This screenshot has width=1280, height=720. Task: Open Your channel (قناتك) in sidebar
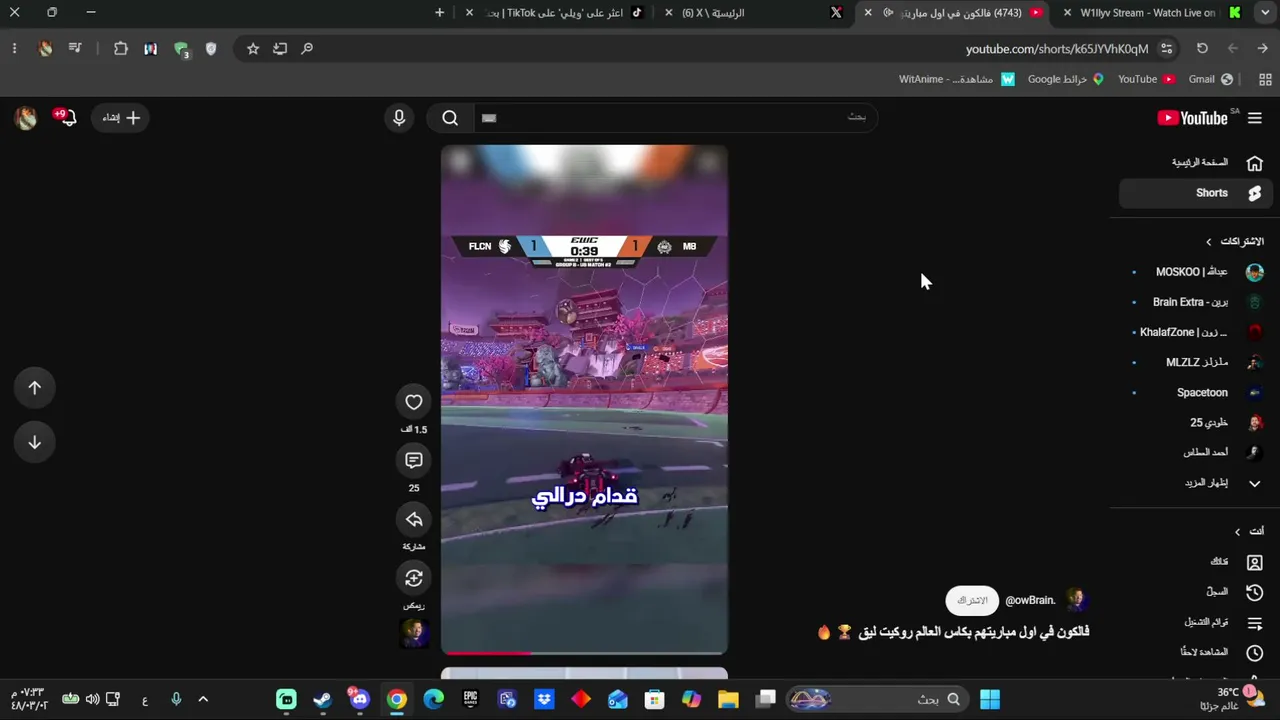[1197, 562]
